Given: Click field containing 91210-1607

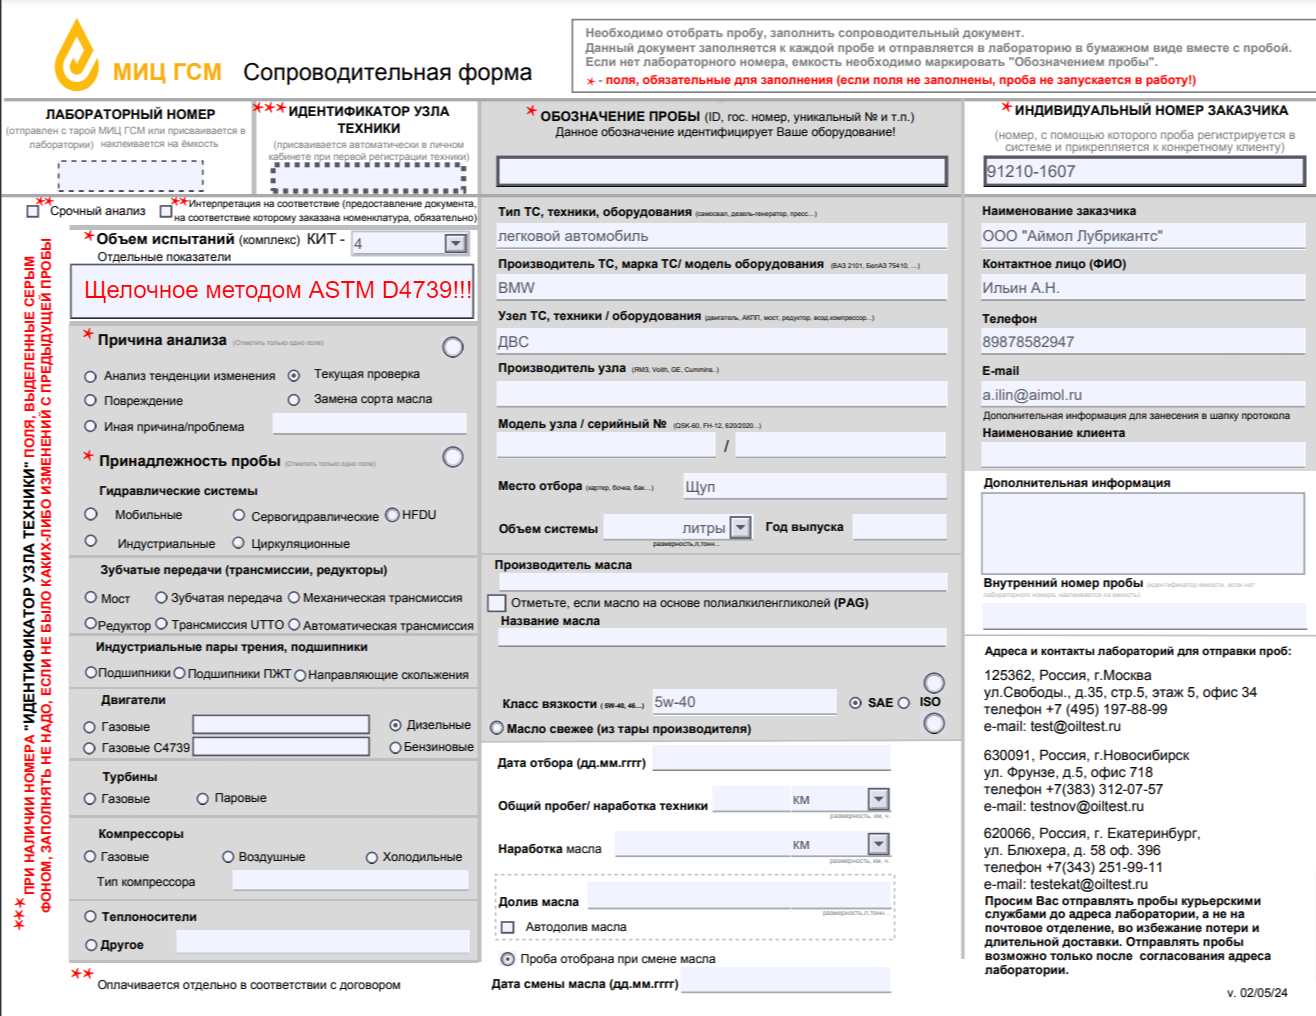Looking at the screenshot, I should pos(1145,171).
